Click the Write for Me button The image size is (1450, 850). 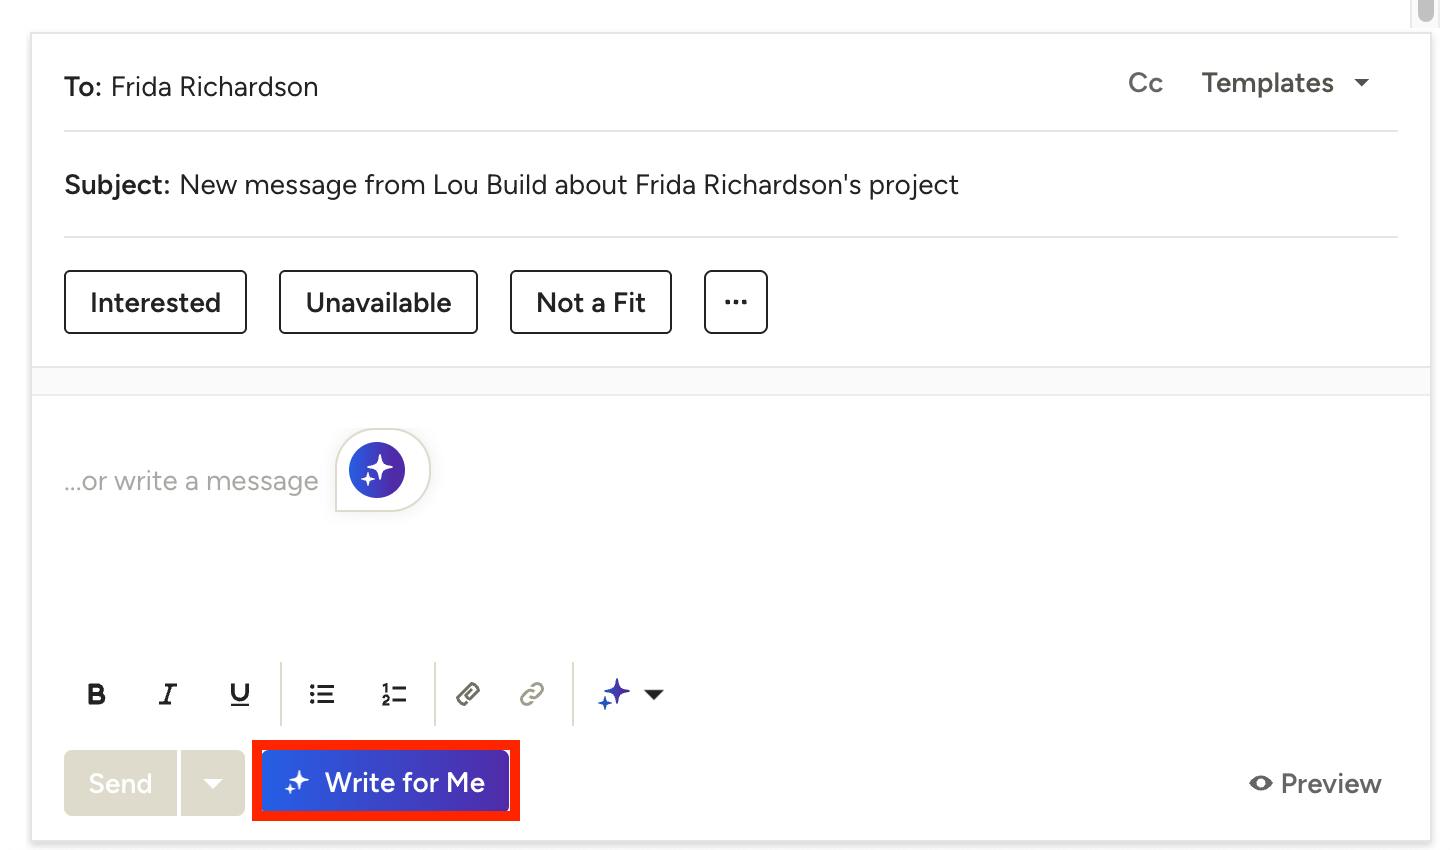coord(386,782)
